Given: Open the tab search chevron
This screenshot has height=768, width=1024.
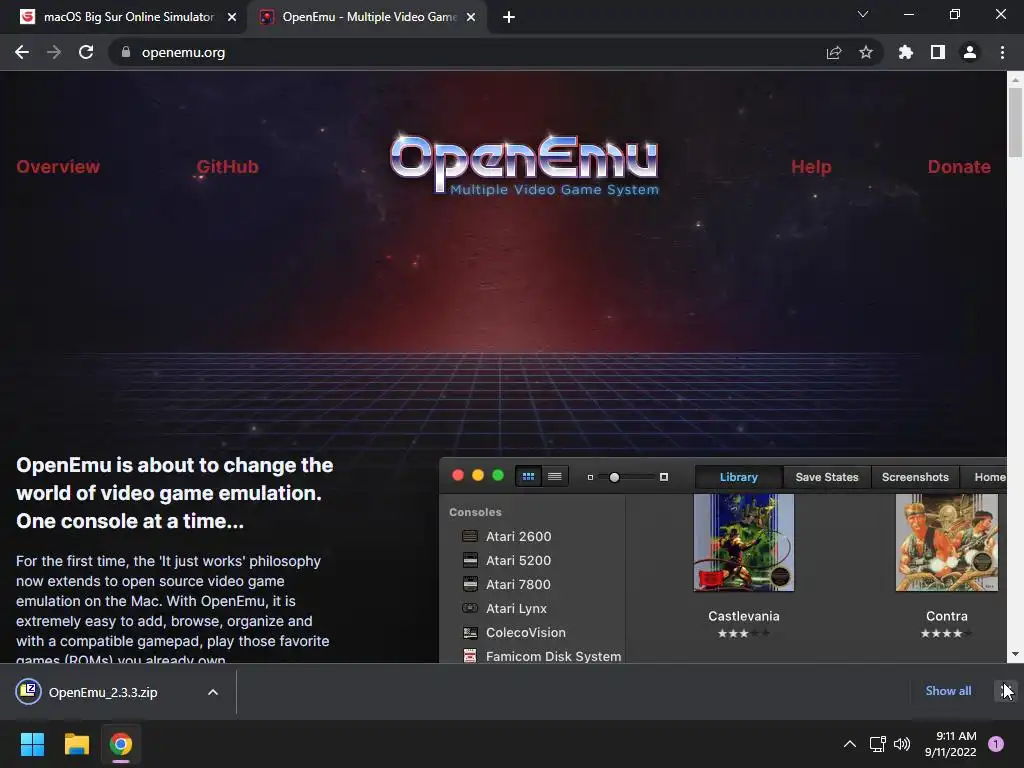Looking at the screenshot, I should click(863, 14).
